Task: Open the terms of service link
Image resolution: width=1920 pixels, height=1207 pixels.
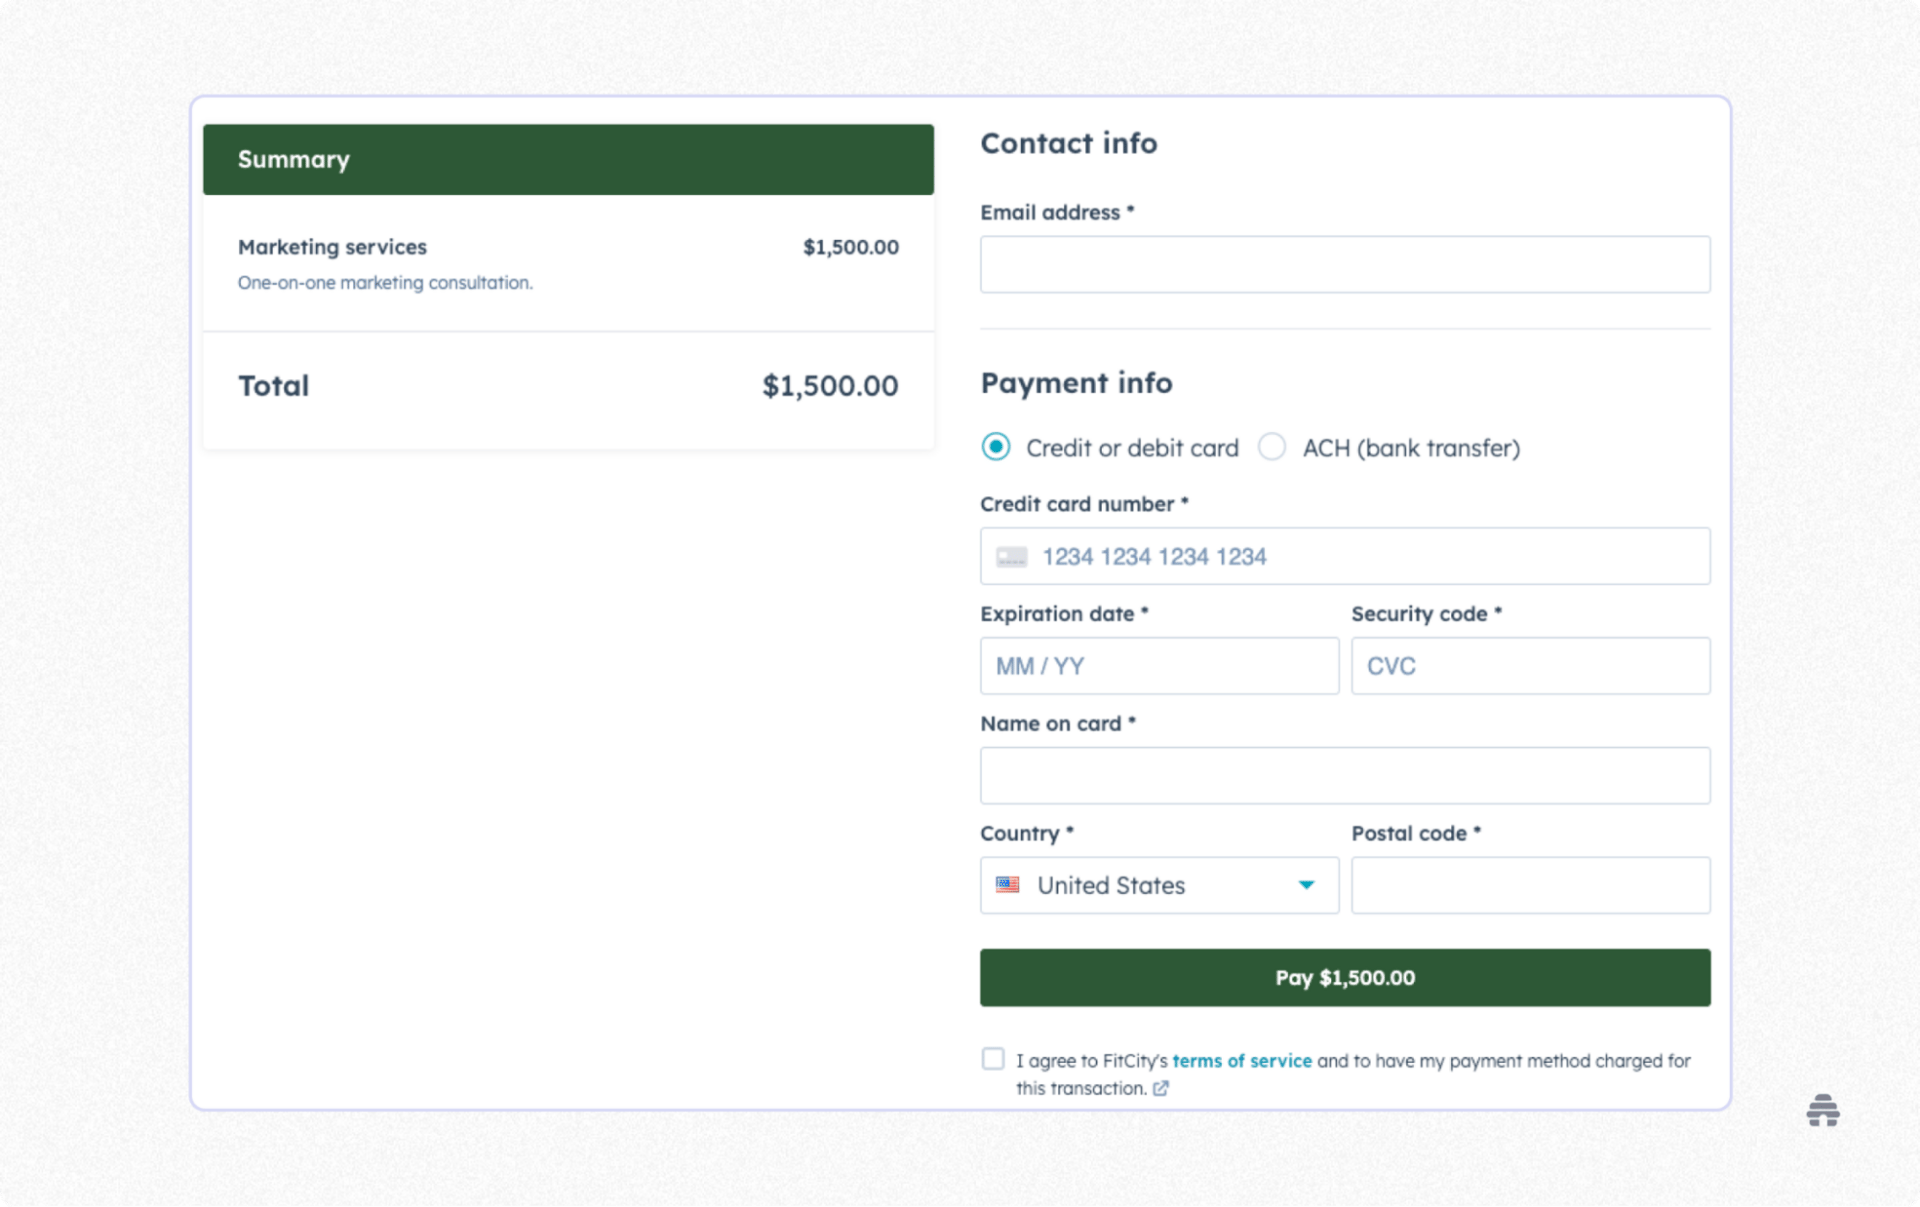Action: coord(1242,1060)
